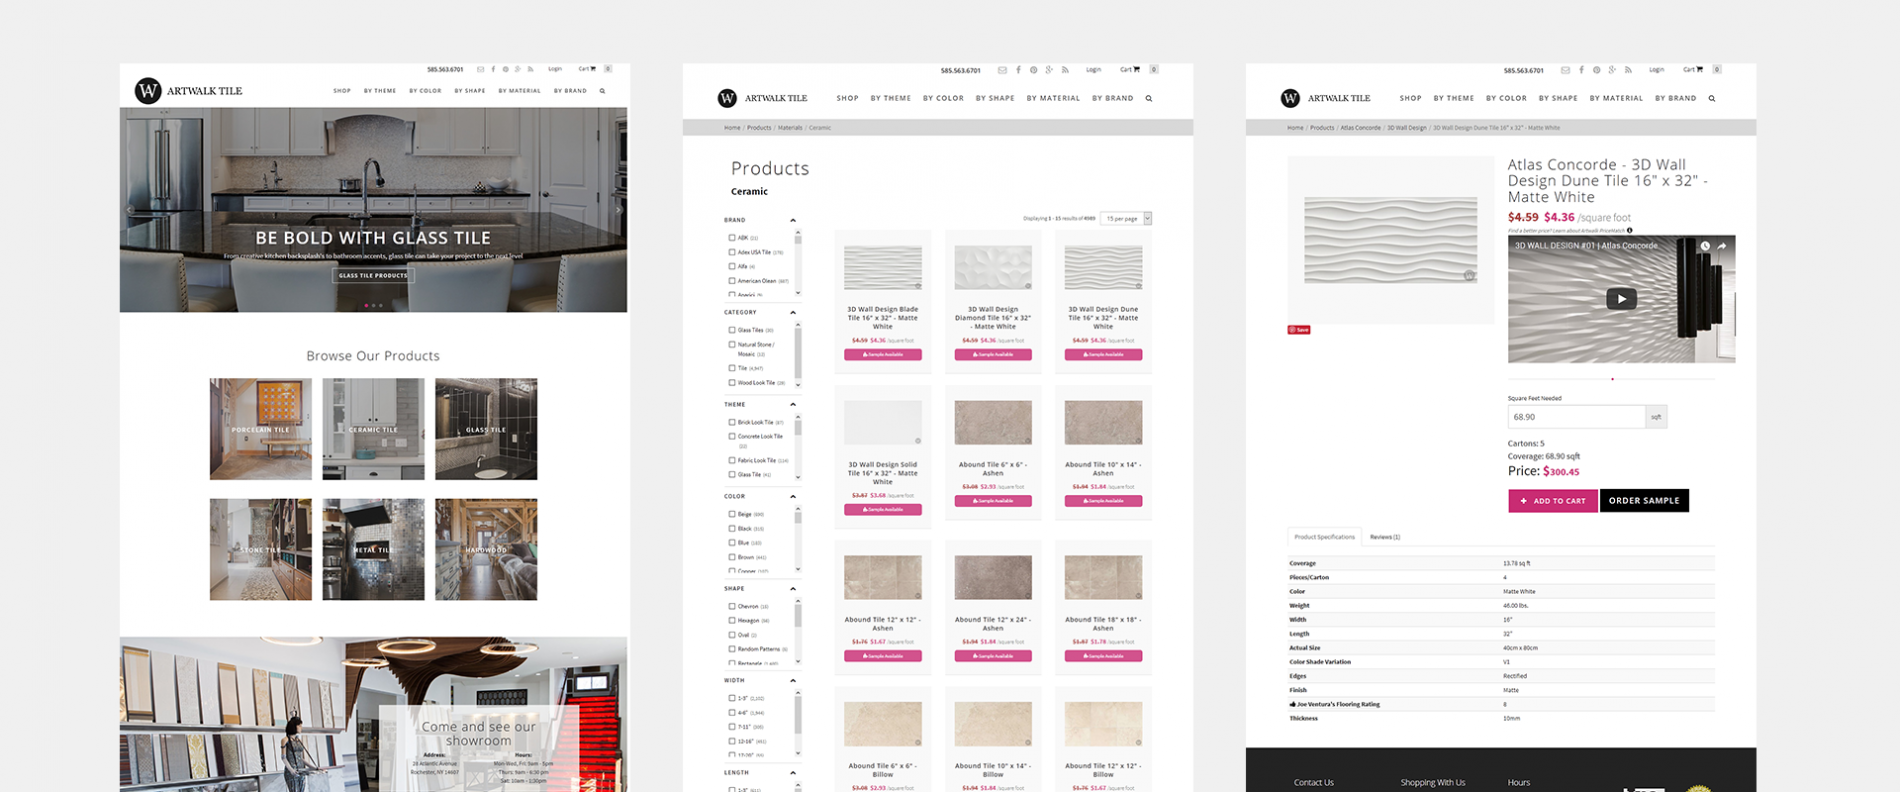Click the home page carousel right arrow
This screenshot has height=792, width=1900.
point(618,210)
